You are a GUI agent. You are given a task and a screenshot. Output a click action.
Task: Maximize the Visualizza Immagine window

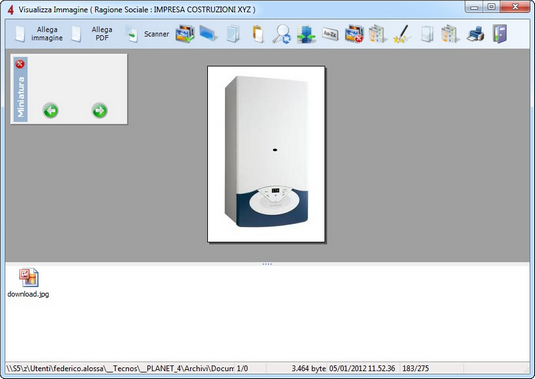tap(491, 6)
